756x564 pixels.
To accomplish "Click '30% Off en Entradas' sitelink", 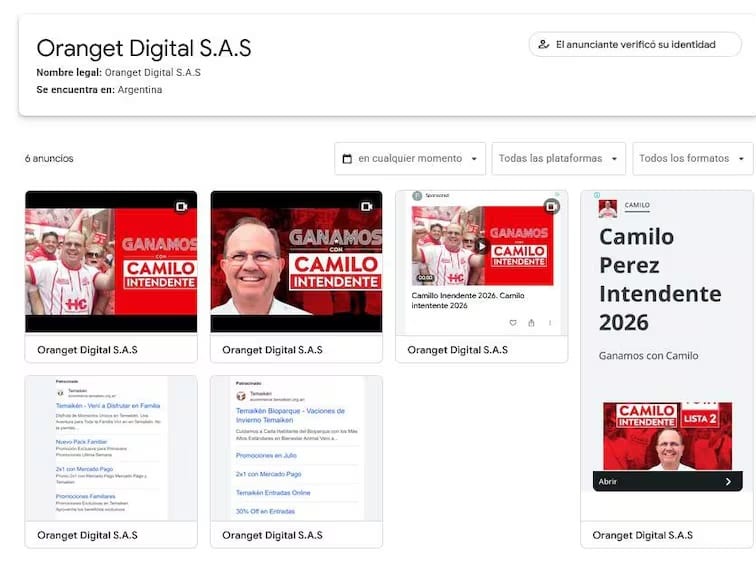I will click(x=265, y=511).
